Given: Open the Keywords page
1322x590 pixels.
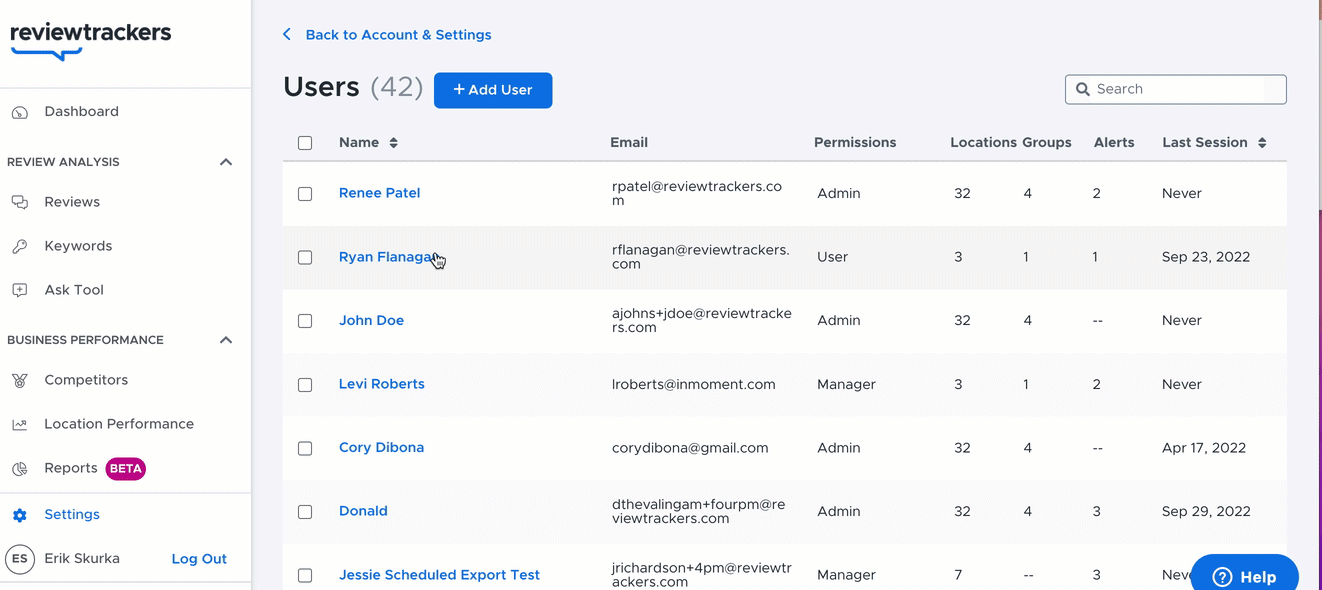Looking at the screenshot, I should click(78, 246).
